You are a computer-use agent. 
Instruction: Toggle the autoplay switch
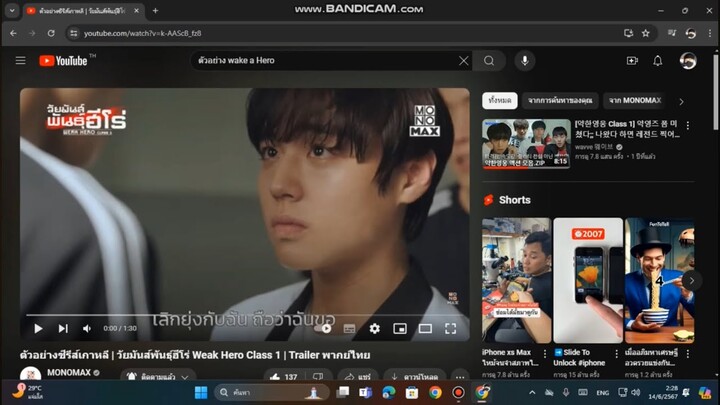pyautogui.click(x=323, y=328)
